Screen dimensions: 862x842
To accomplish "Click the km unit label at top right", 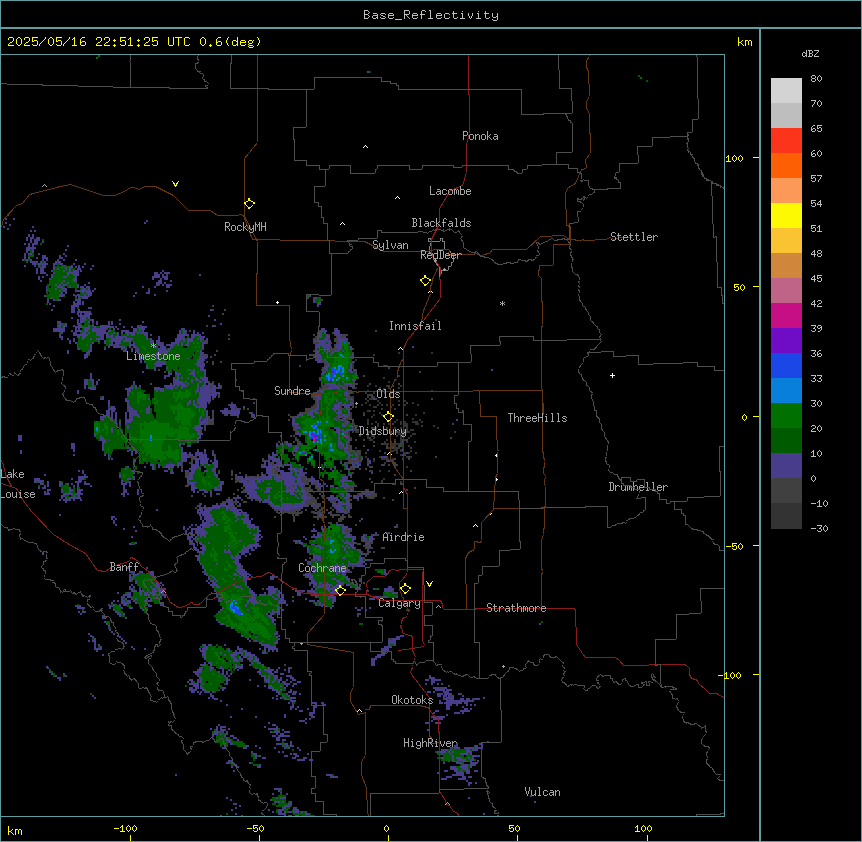I will pyautogui.click(x=744, y=42).
